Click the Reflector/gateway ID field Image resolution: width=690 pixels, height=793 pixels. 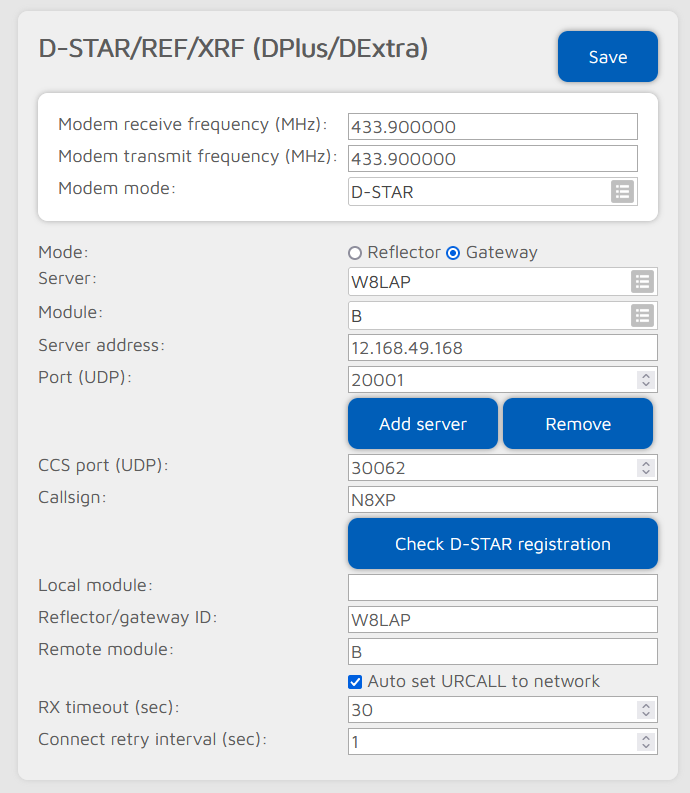[x=502, y=620]
